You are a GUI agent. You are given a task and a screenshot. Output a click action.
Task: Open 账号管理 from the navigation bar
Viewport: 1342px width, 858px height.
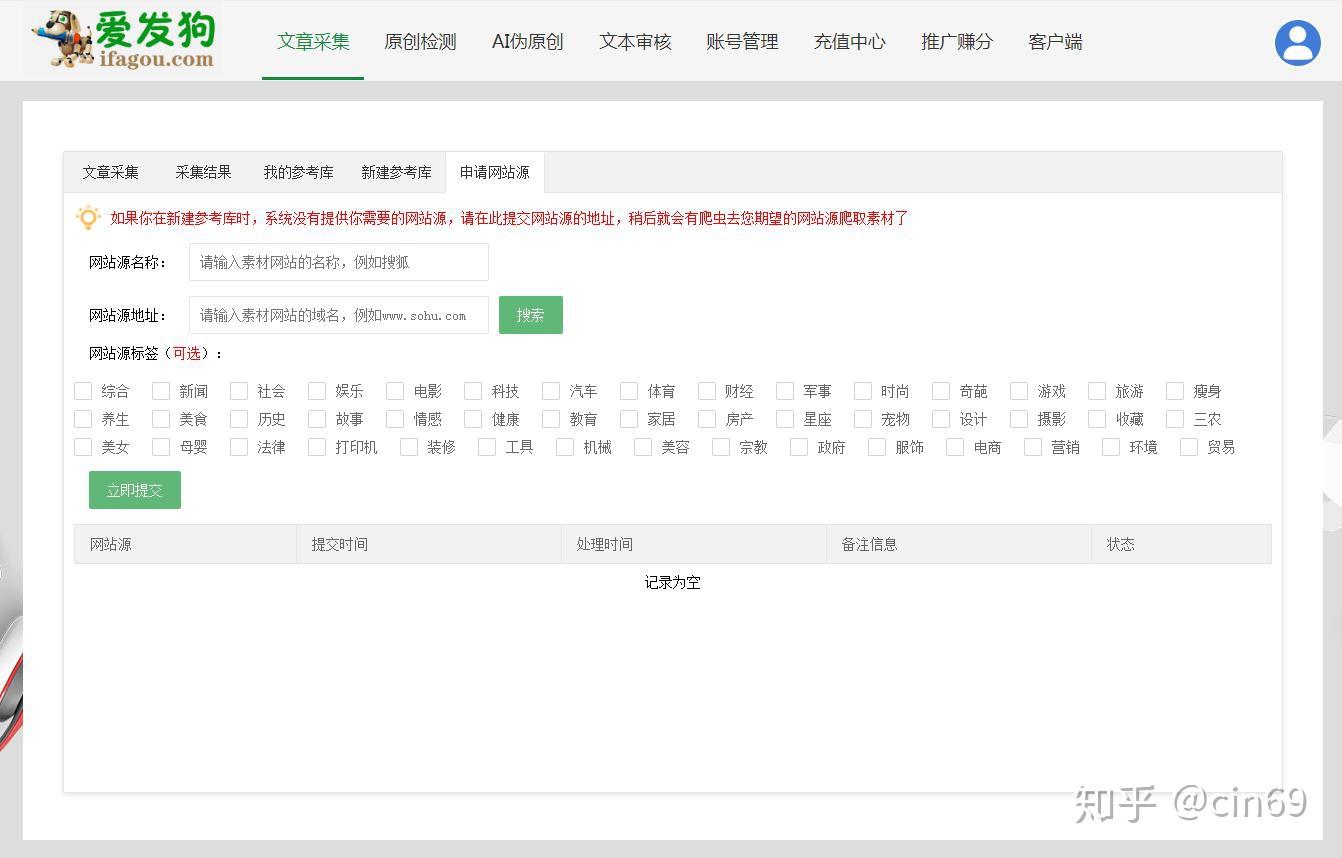click(742, 42)
